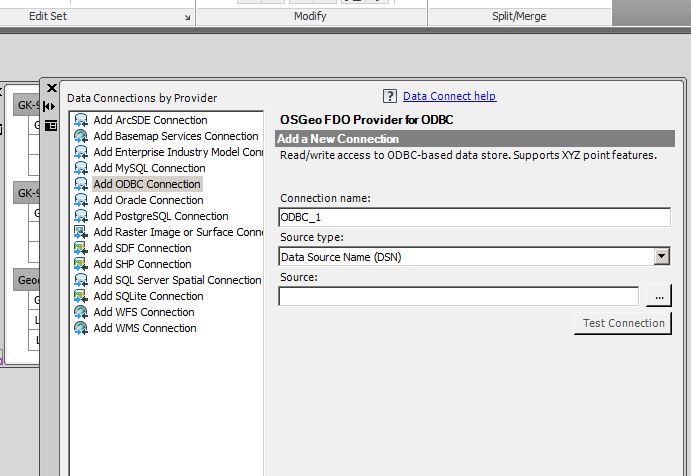Screen dimensions: 691x476
Task: Click the Add Raster Image Connection icon
Action: point(81,232)
